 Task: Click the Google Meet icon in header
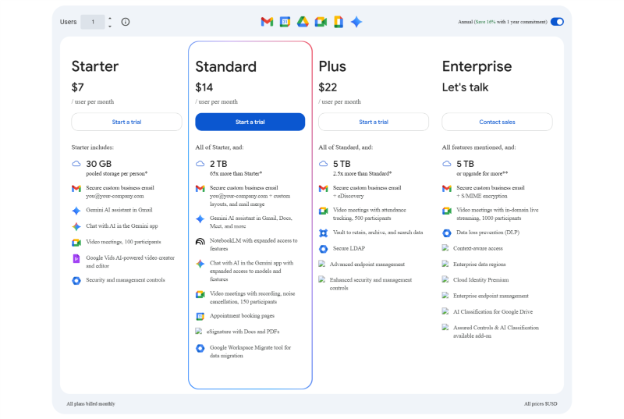pos(321,22)
